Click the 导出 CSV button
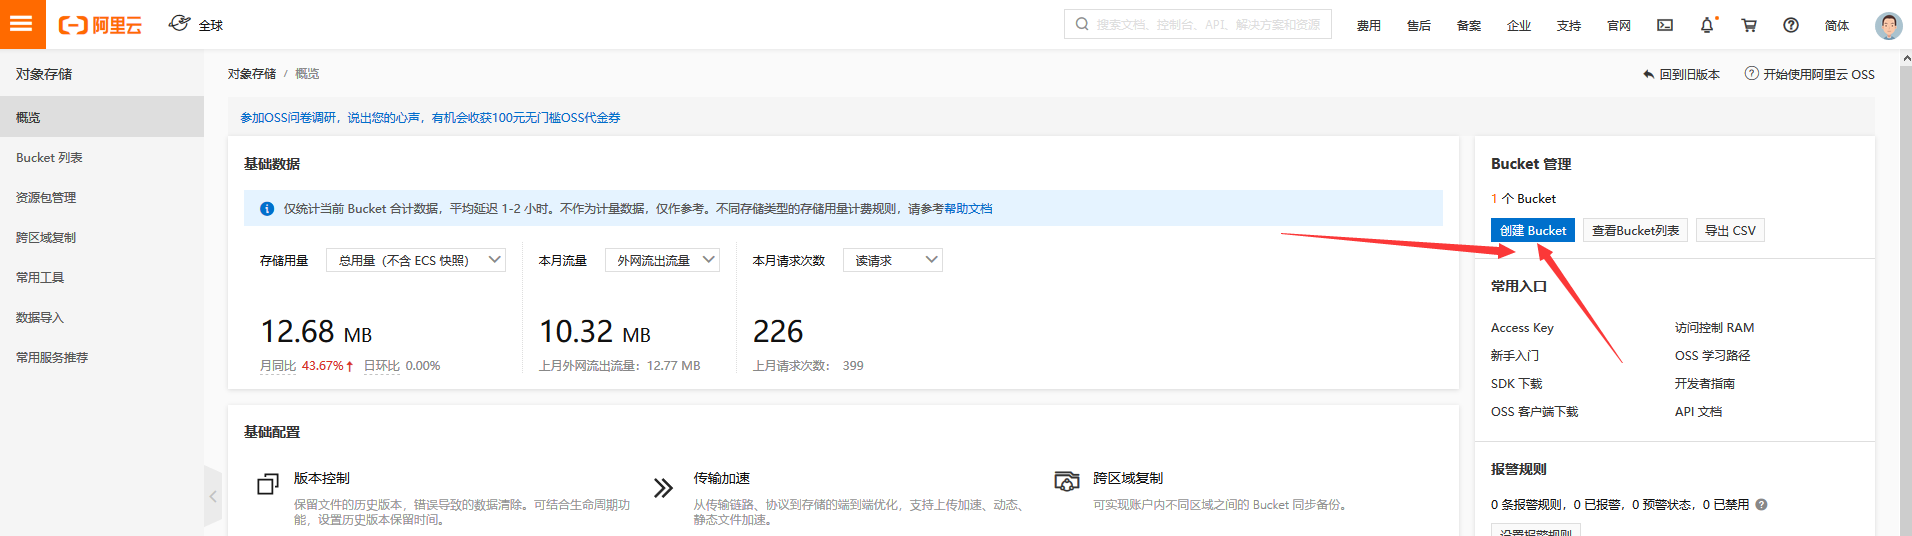Viewport: 1912px width, 536px height. (1730, 230)
